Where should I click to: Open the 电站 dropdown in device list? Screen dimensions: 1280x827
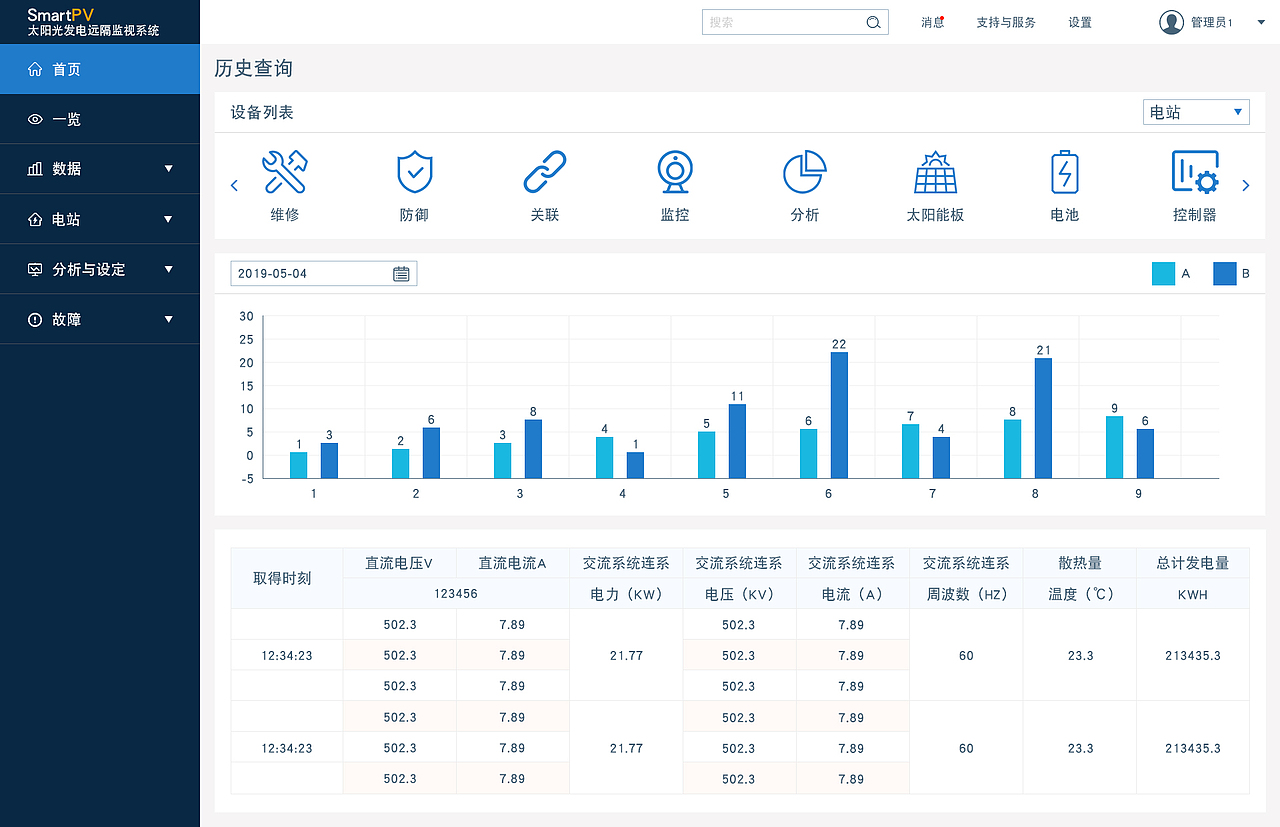pos(1196,112)
